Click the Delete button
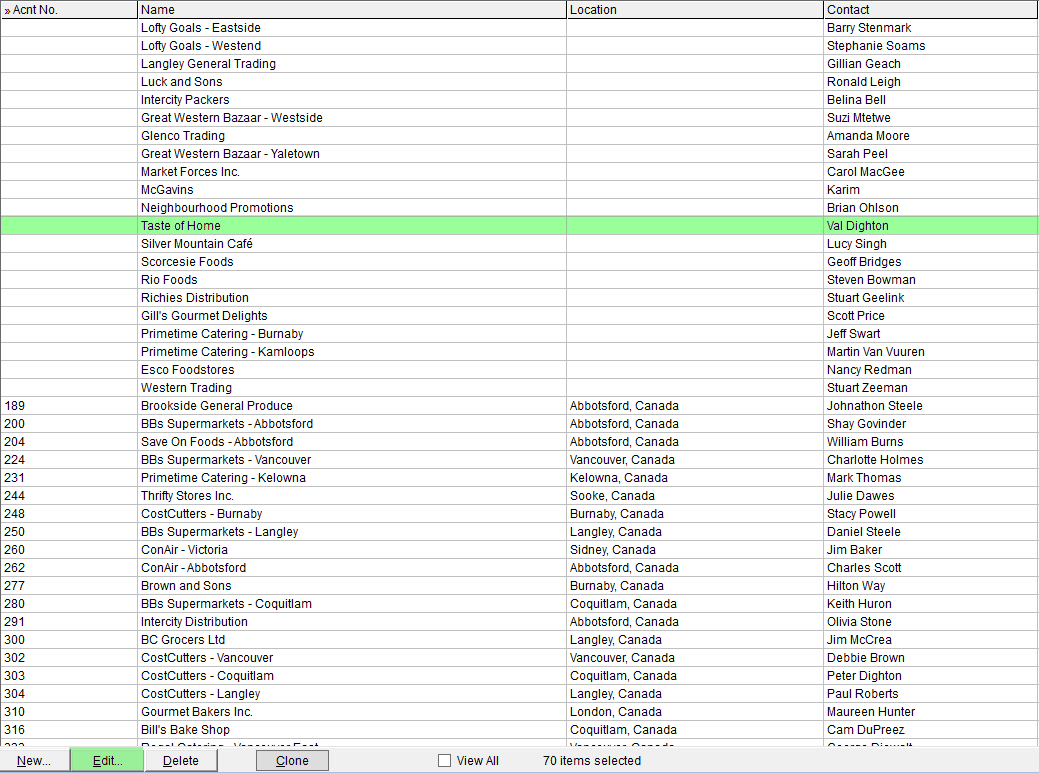1039x773 pixels. pyautogui.click(x=181, y=760)
